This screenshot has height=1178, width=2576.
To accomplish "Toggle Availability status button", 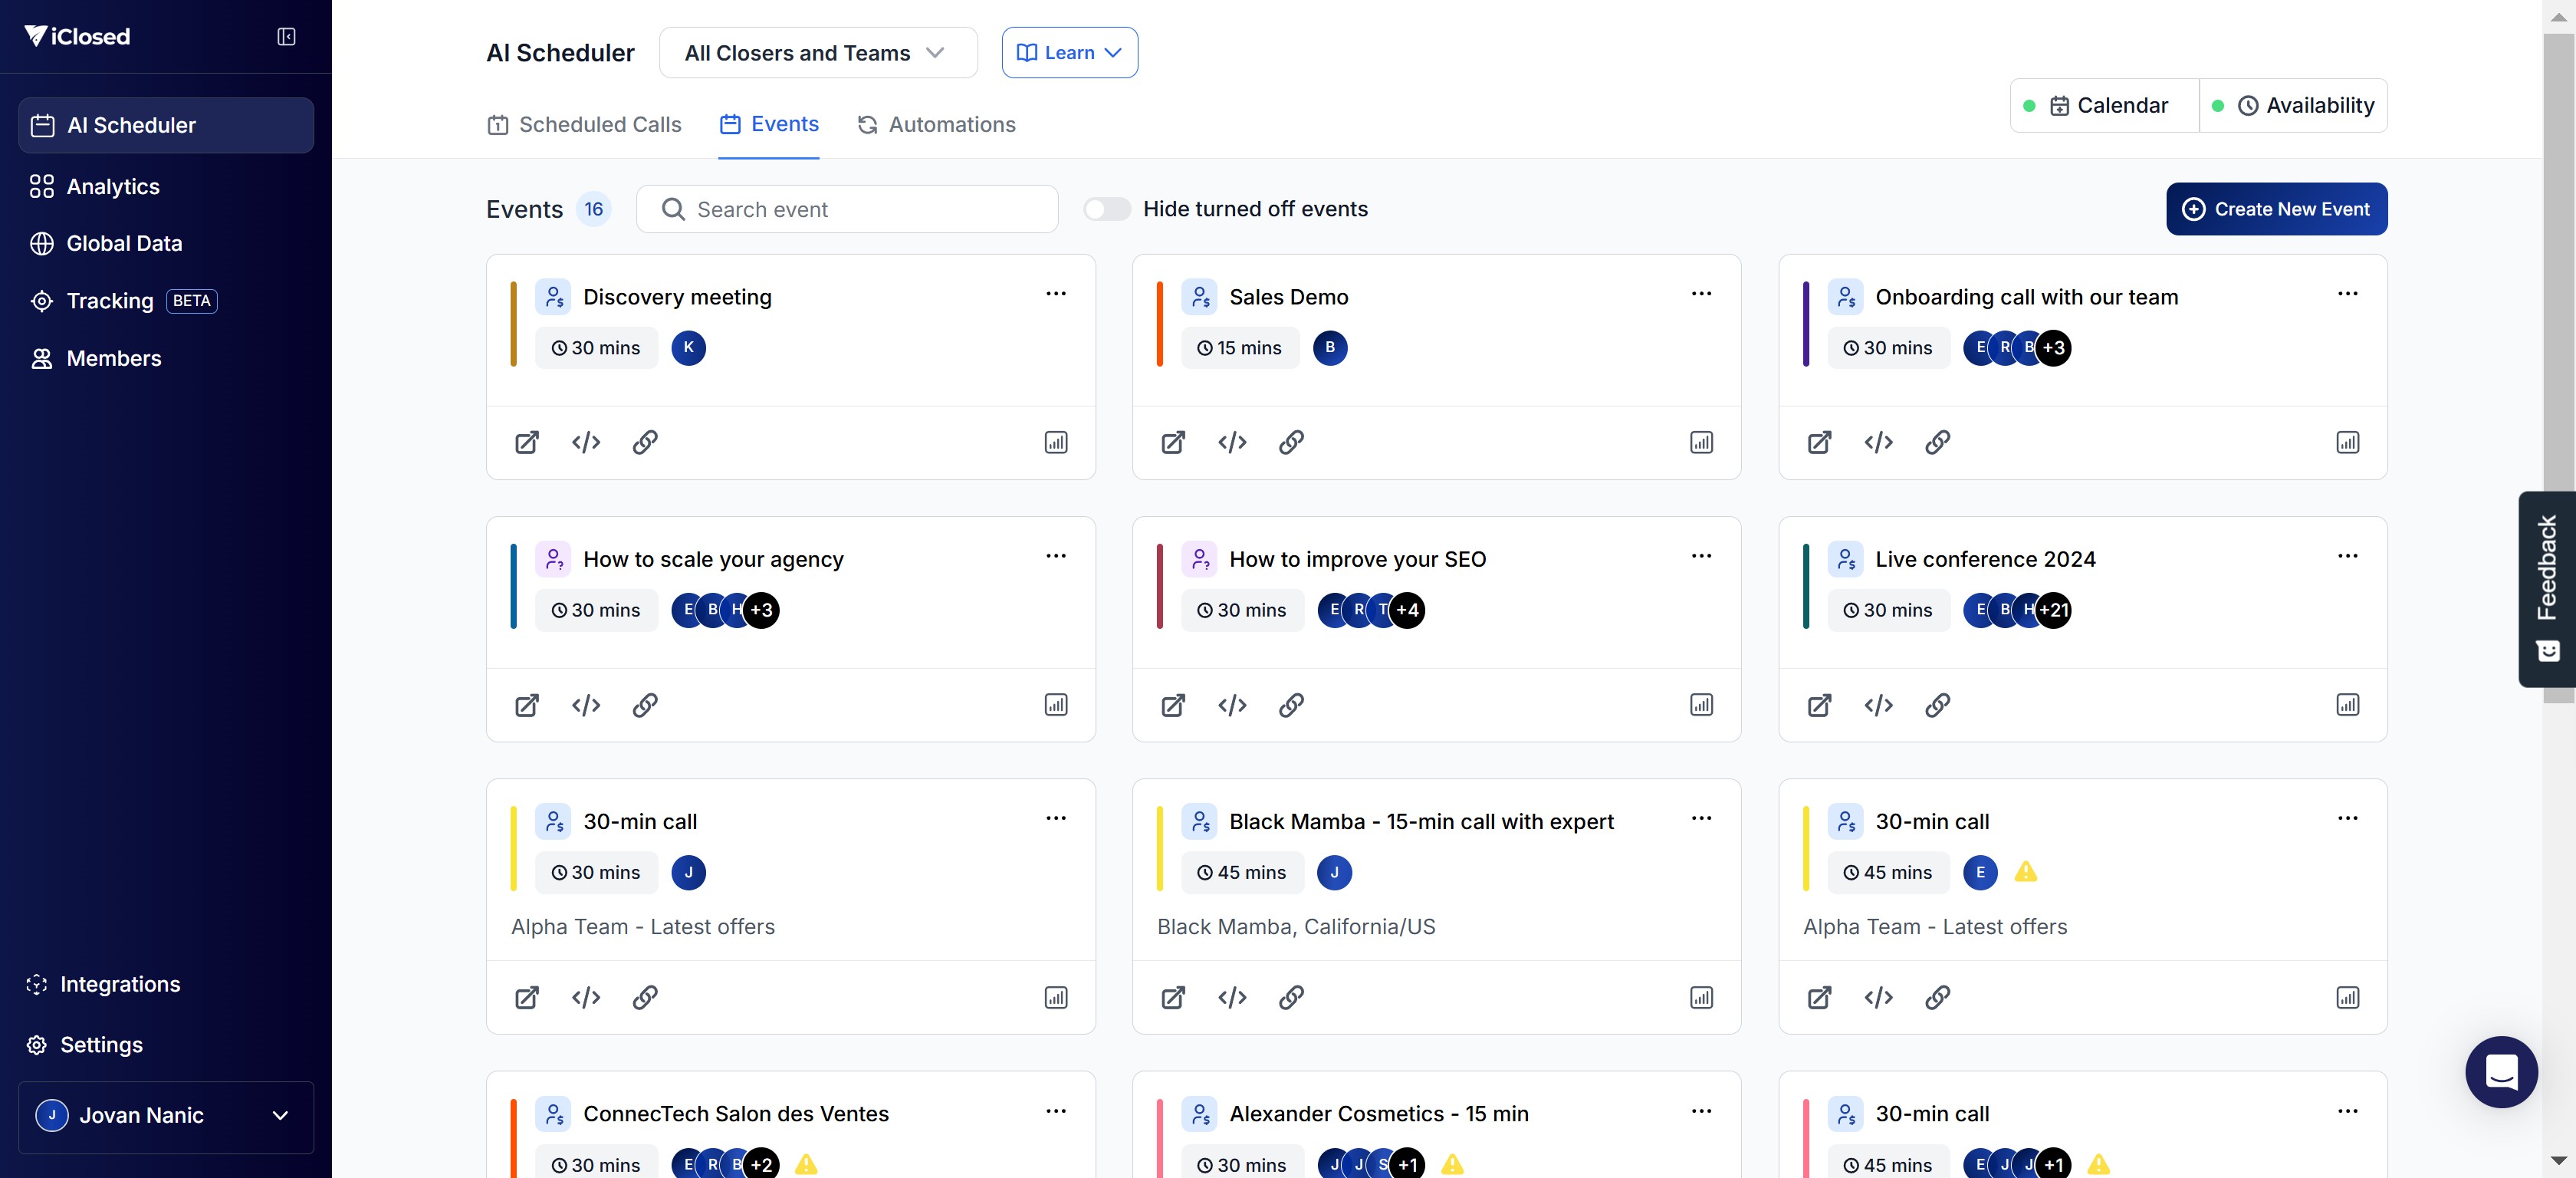I will coord(2293,106).
